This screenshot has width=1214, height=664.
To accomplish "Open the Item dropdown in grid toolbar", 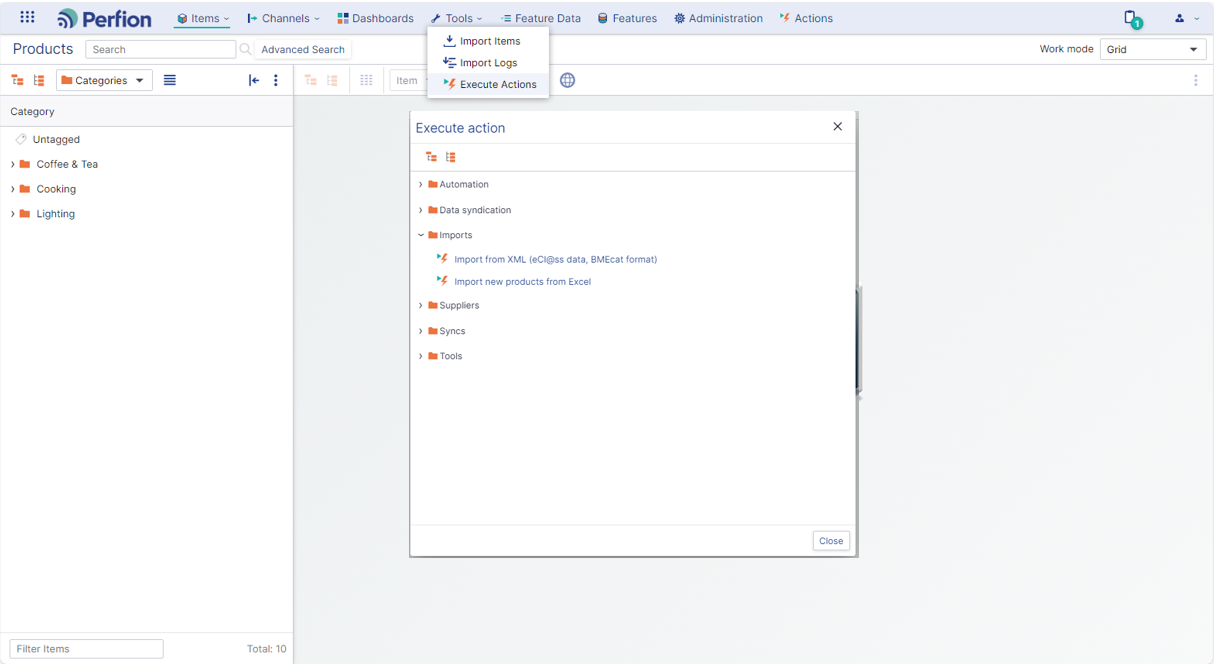I will [409, 80].
